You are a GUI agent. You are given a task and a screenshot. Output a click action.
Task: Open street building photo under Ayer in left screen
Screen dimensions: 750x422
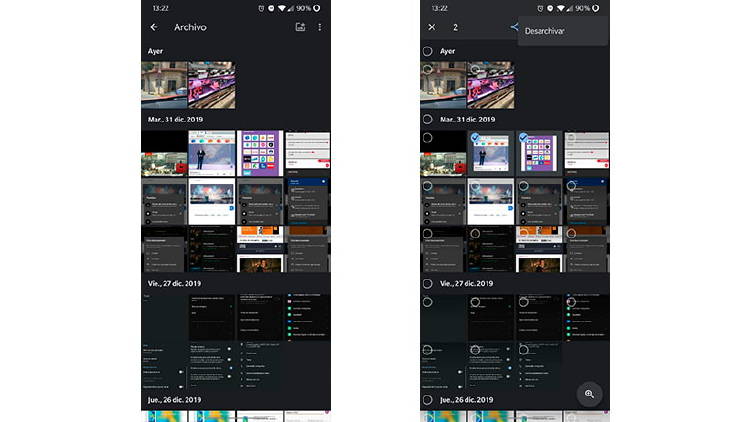point(163,85)
